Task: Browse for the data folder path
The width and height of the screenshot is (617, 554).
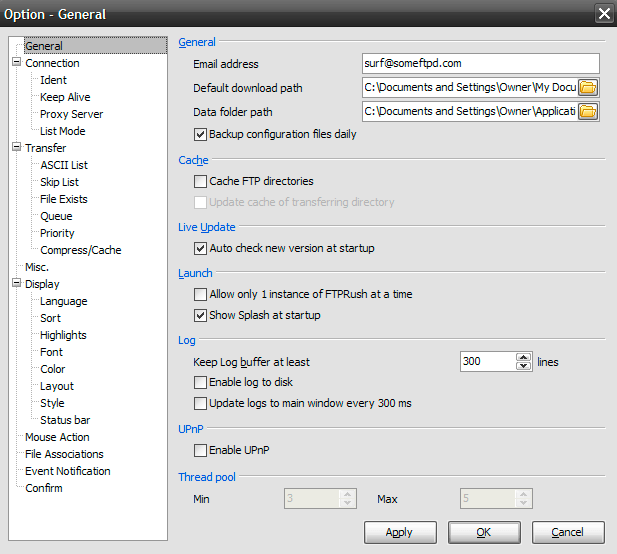Action: coord(588,112)
